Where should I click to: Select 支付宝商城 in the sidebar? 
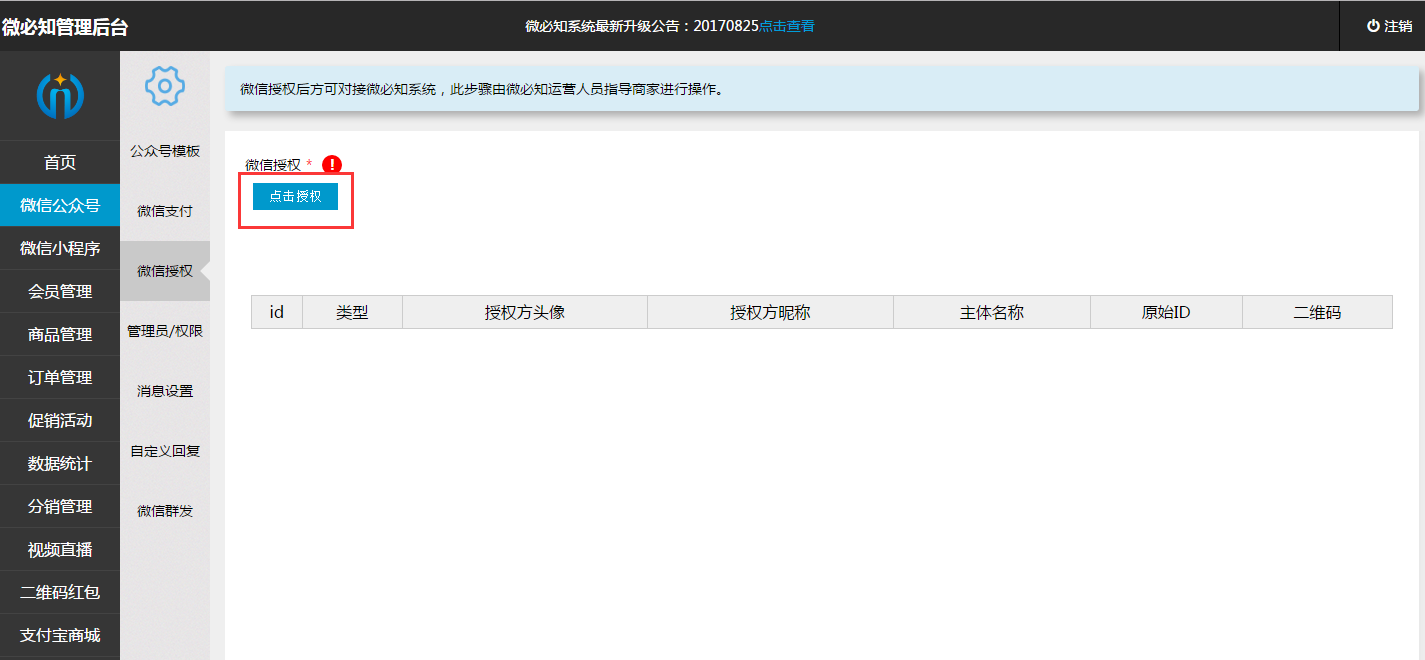tap(60, 635)
